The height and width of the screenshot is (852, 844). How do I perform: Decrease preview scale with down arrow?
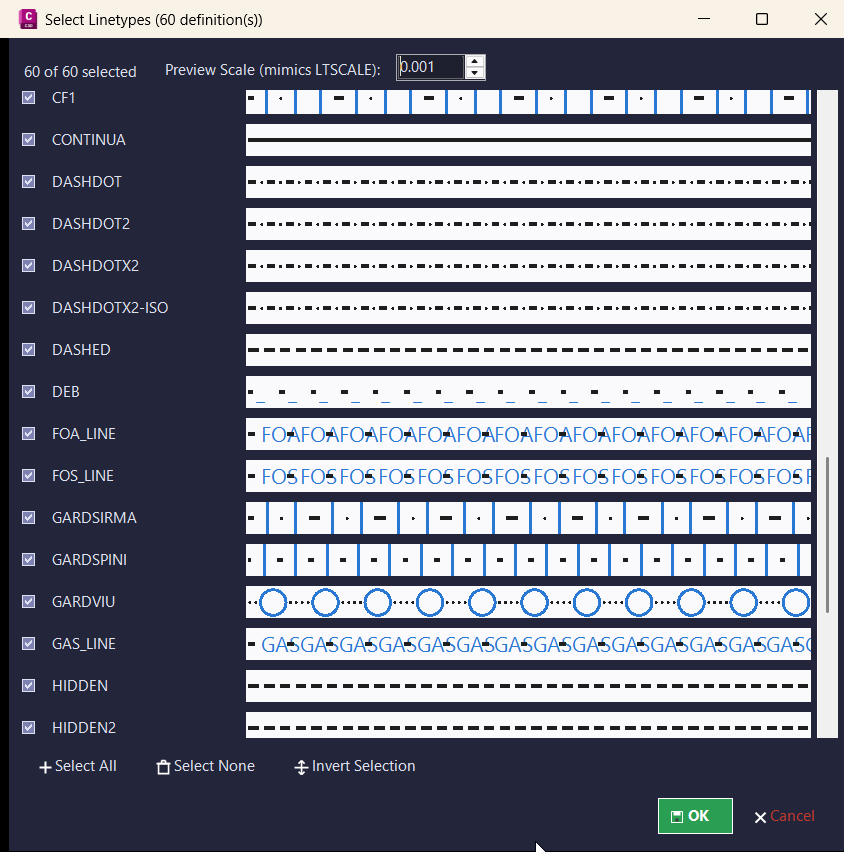(475, 73)
